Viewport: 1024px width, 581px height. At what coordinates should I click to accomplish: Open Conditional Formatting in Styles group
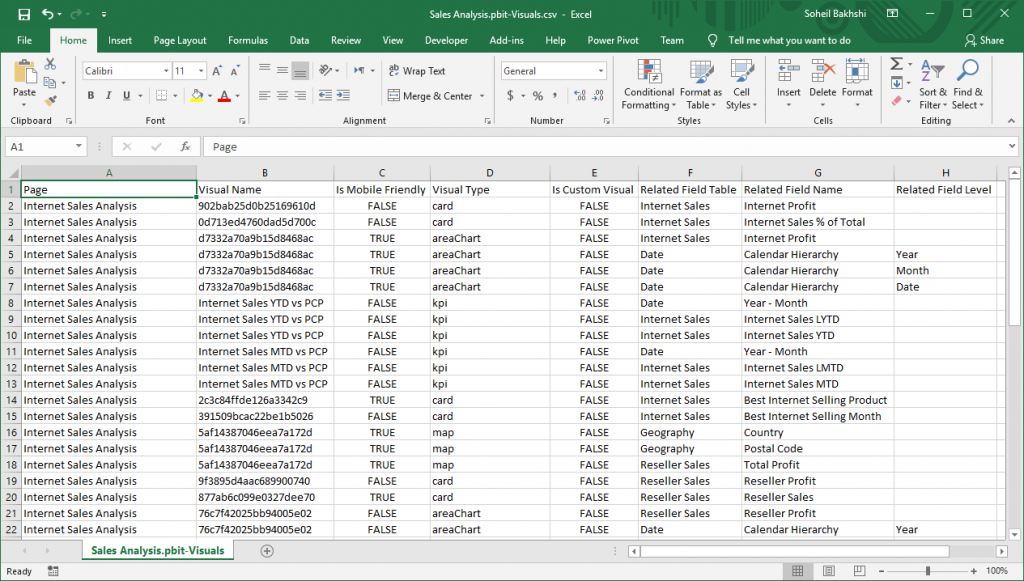[648, 85]
